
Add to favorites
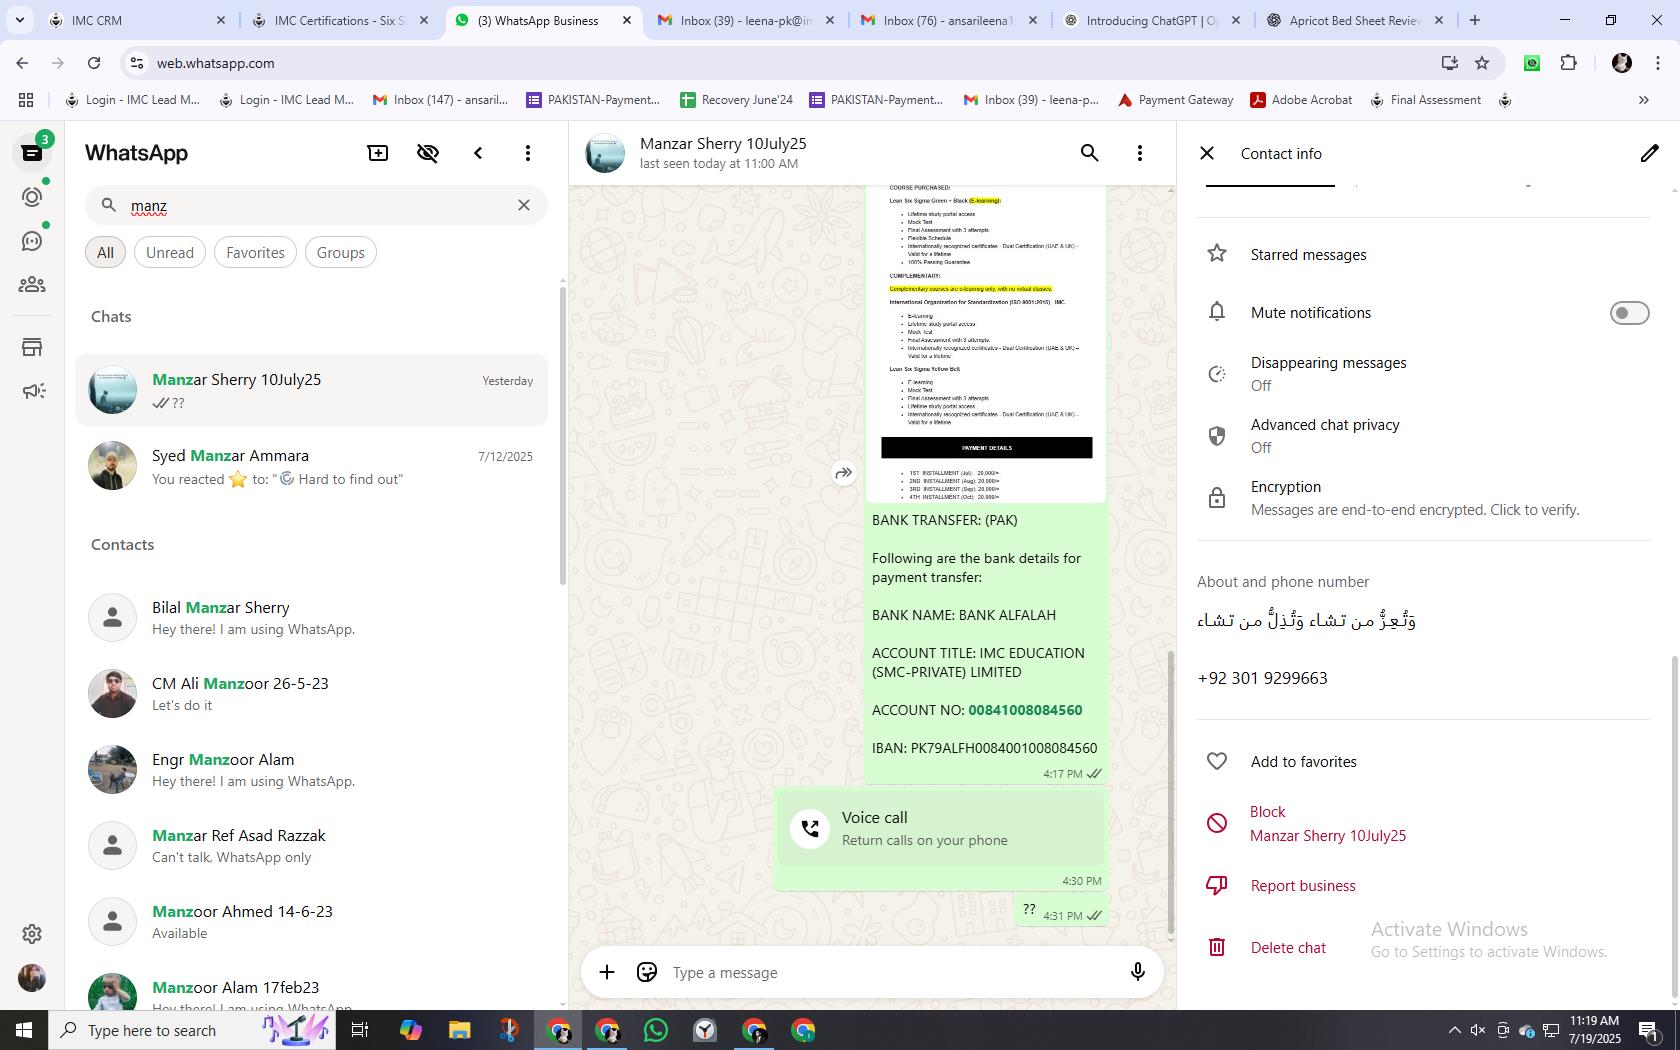coord(1423,762)
